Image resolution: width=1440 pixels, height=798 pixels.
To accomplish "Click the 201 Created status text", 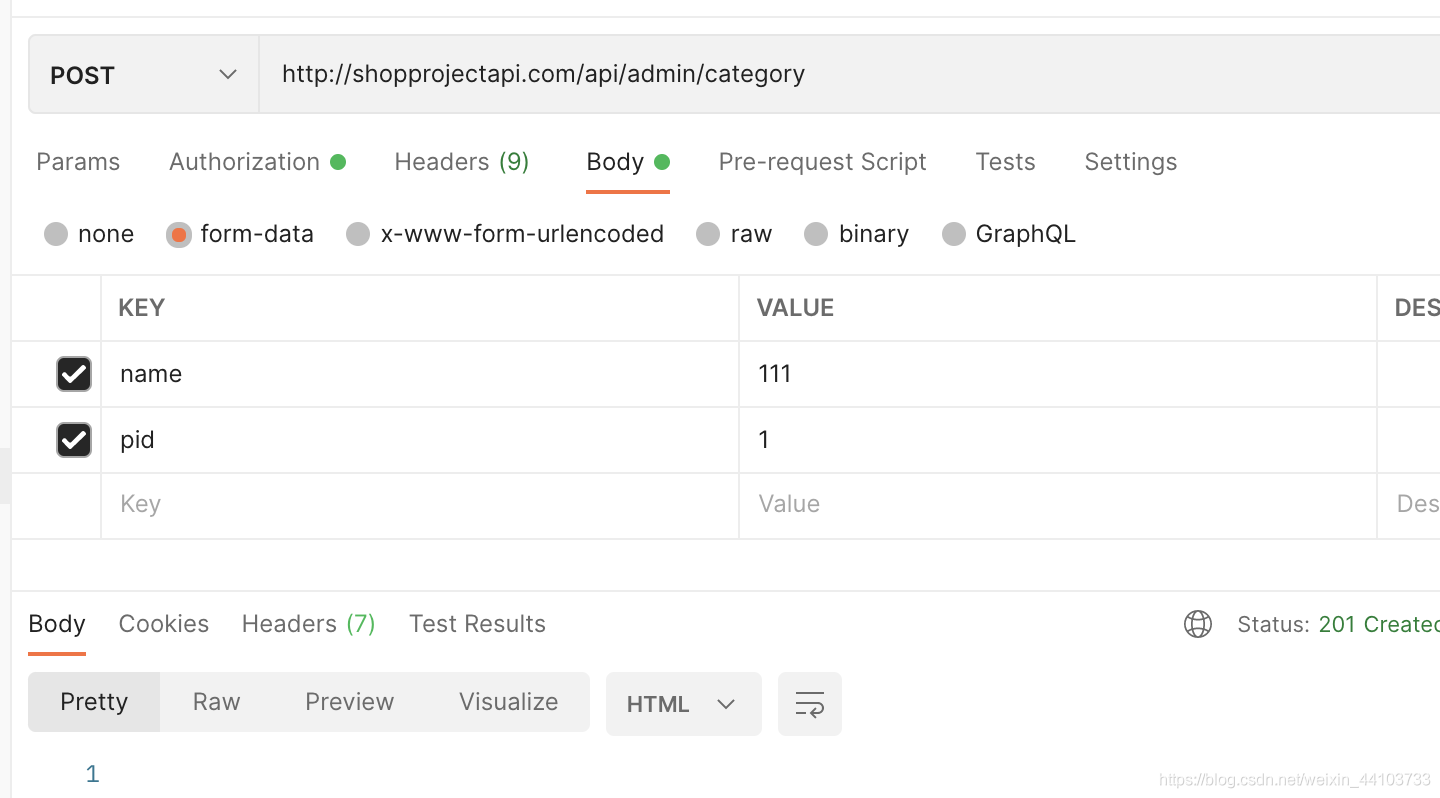I will (1379, 624).
